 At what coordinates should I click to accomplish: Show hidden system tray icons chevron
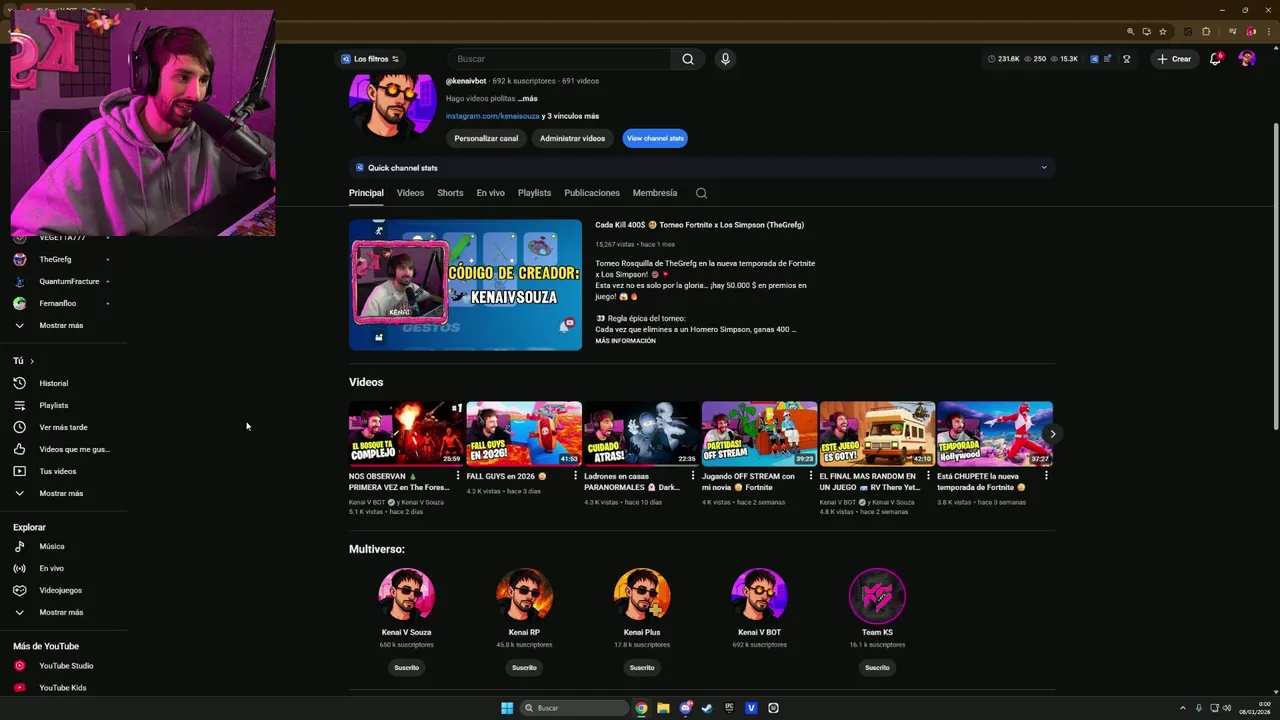1182,708
